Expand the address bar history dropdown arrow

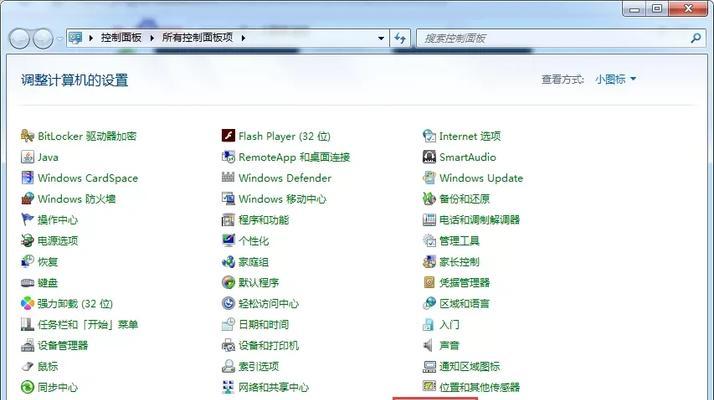(x=381, y=38)
